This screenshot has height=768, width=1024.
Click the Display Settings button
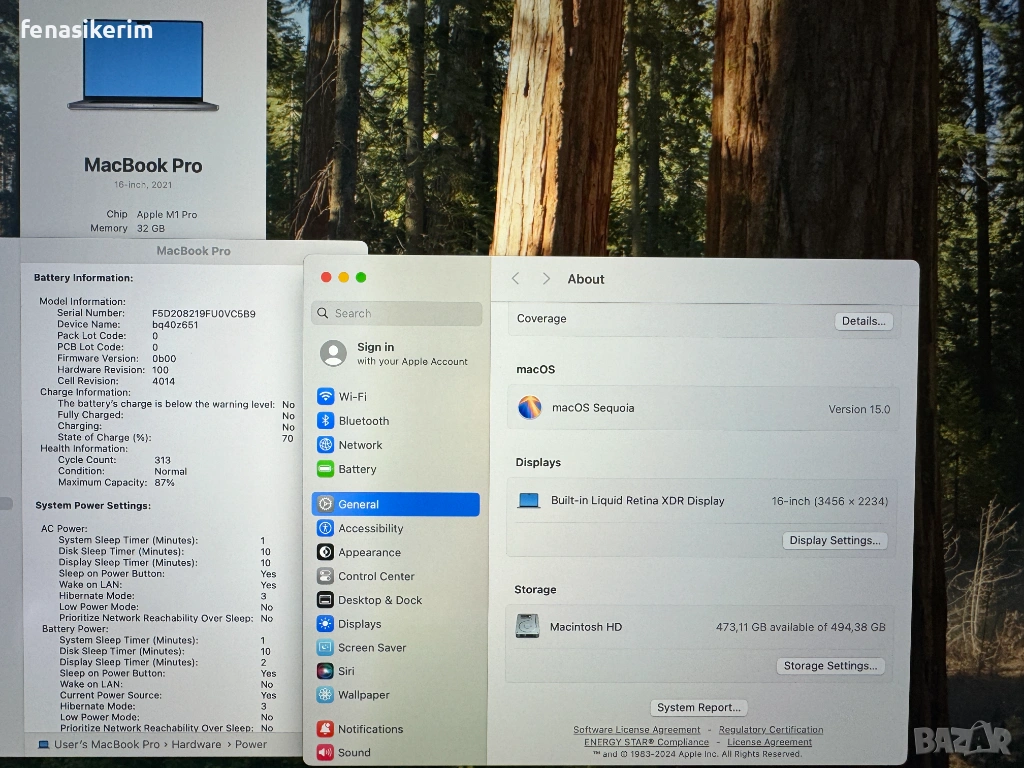pyautogui.click(x=834, y=540)
